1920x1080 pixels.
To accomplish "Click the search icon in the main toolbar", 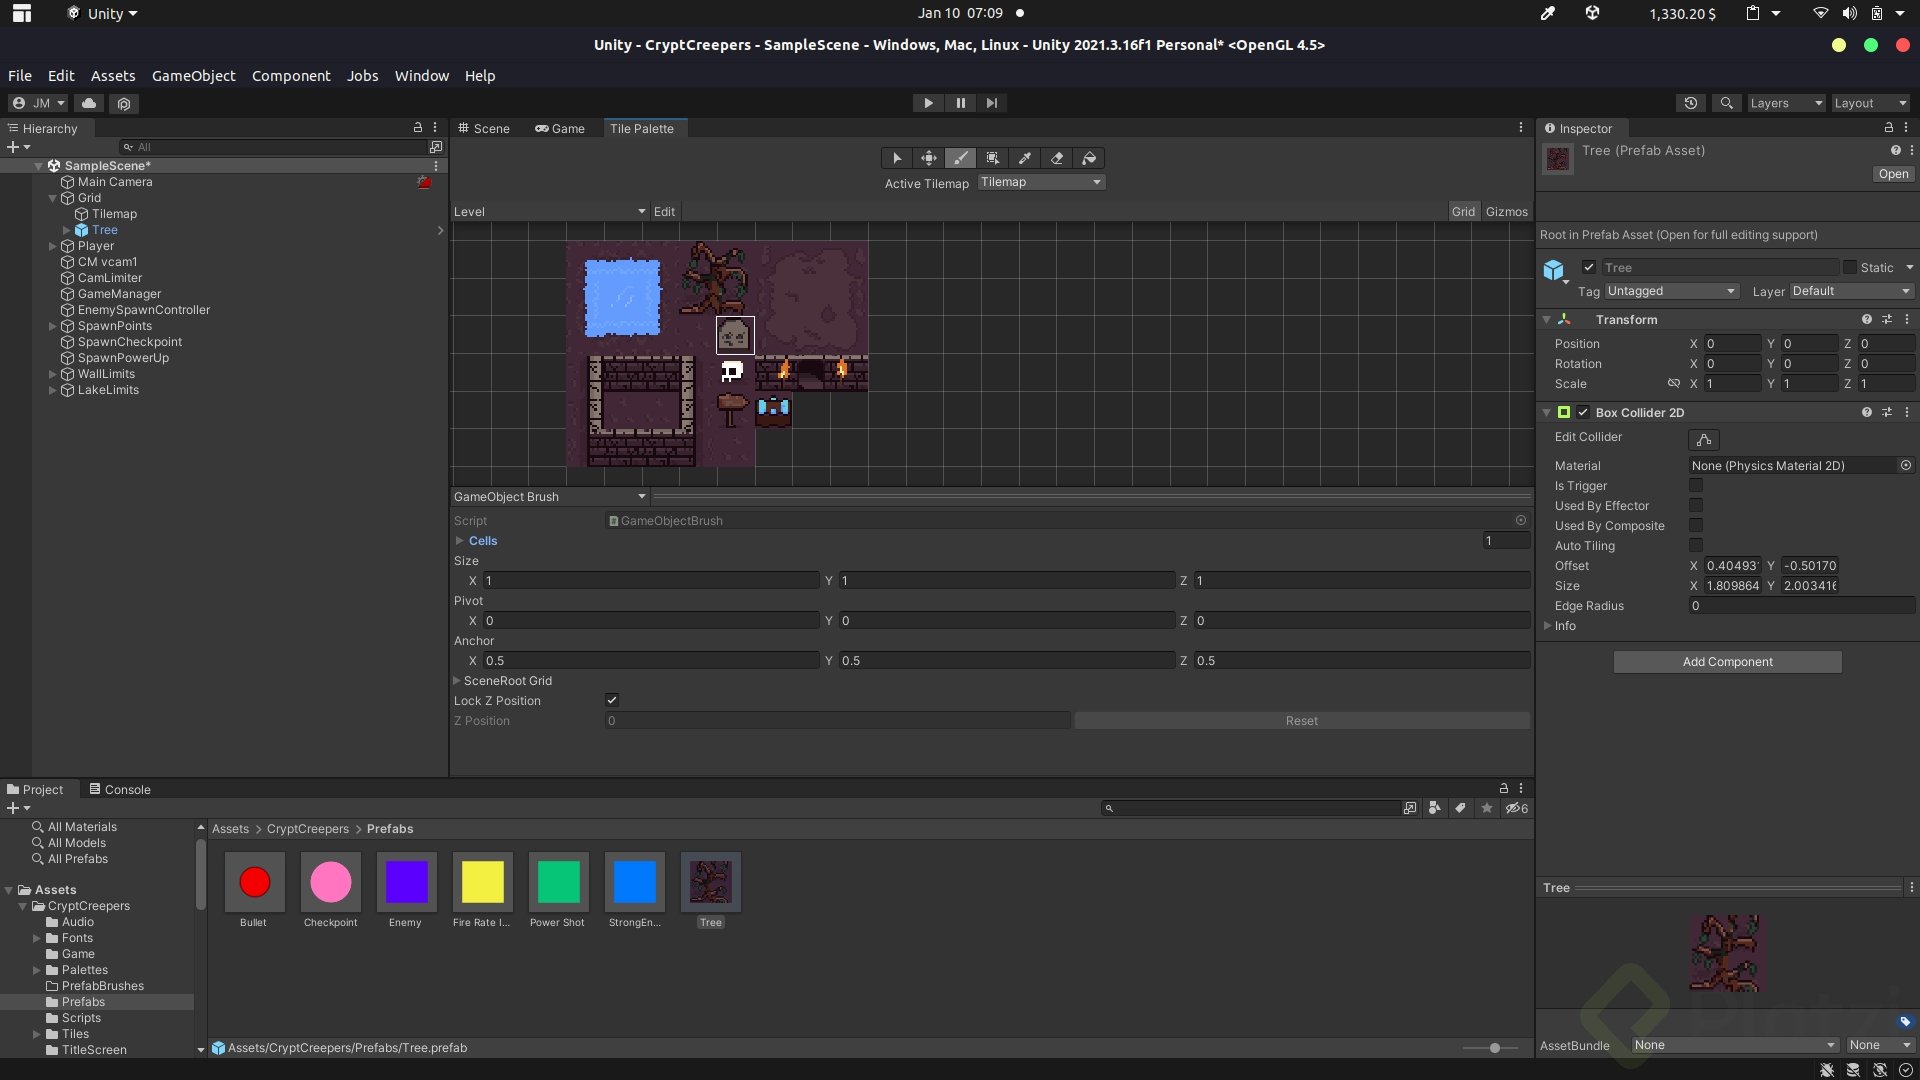I will [1726, 103].
